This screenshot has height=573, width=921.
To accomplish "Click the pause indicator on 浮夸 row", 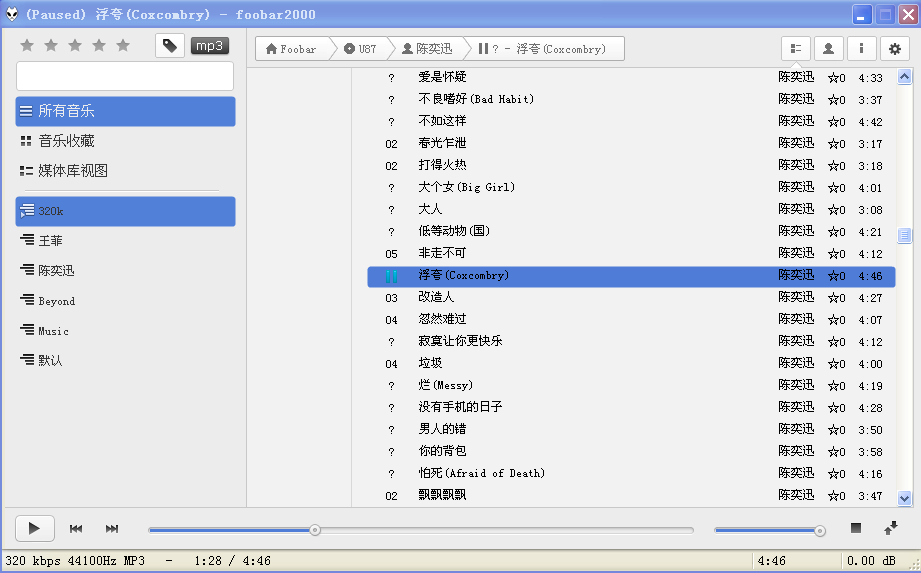I will pyautogui.click(x=391, y=276).
